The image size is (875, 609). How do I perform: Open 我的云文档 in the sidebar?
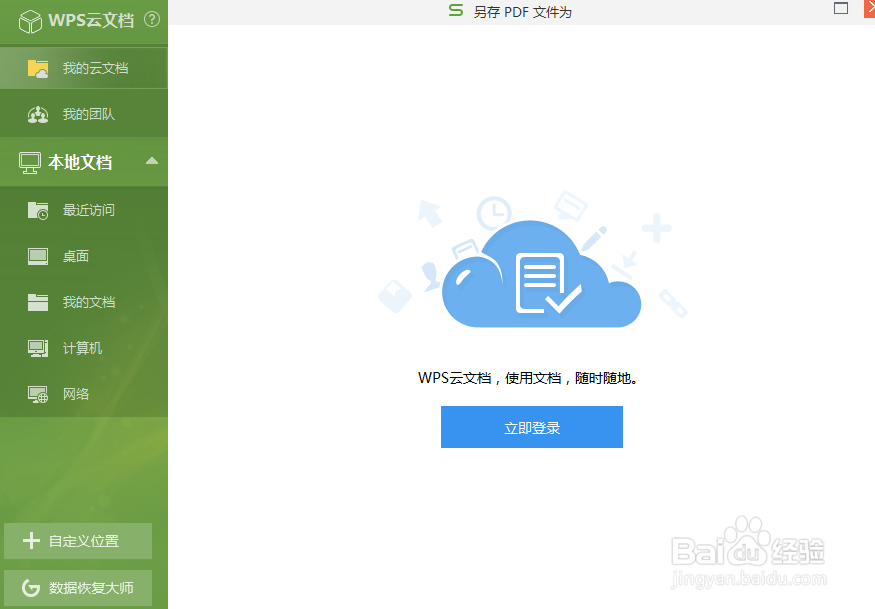pos(84,68)
